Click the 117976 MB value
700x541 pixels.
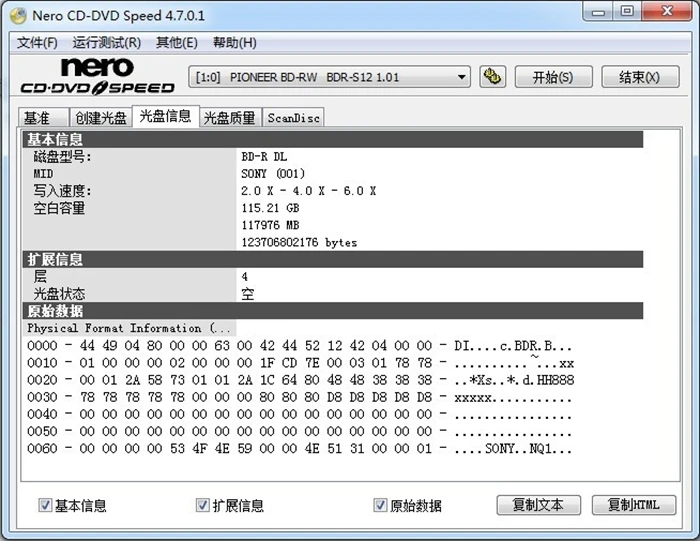click(270, 225)
